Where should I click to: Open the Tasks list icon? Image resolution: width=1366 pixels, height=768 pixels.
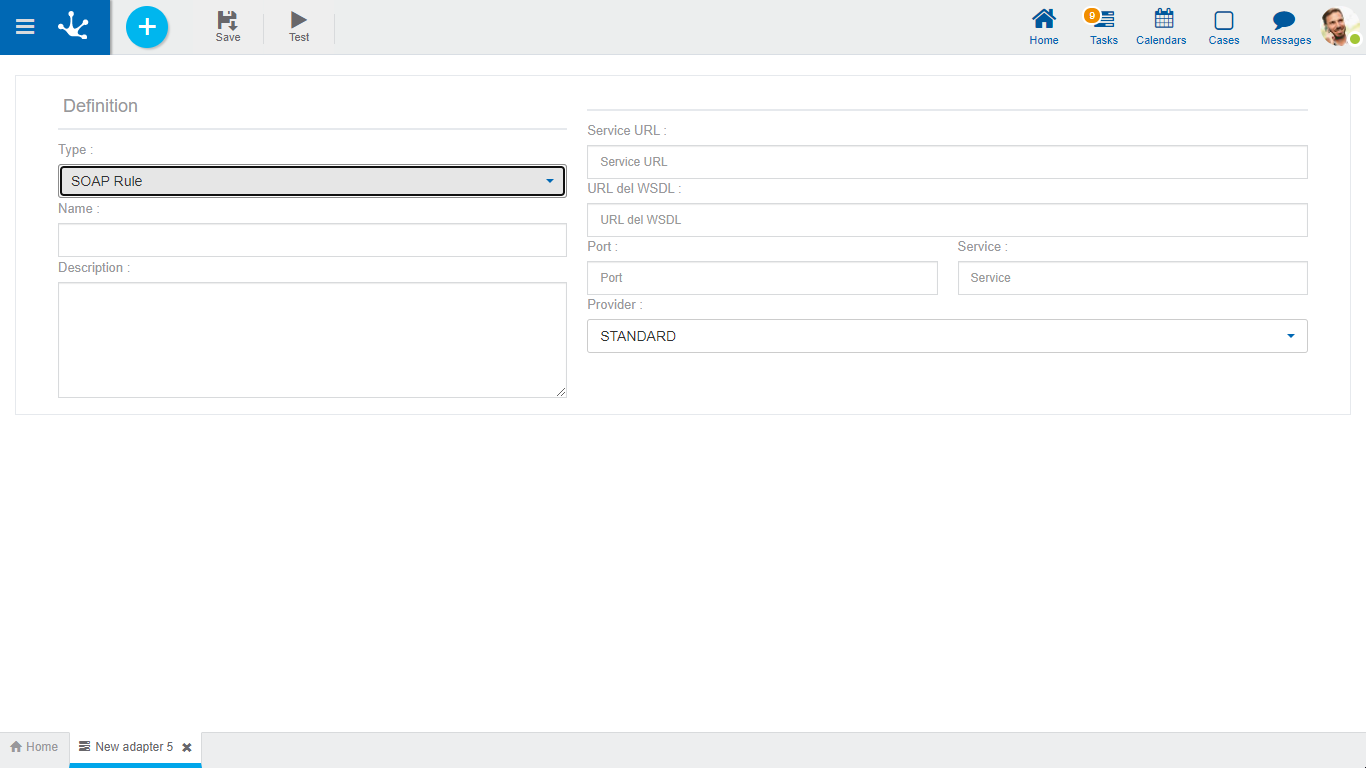(x=1104, y=27)
